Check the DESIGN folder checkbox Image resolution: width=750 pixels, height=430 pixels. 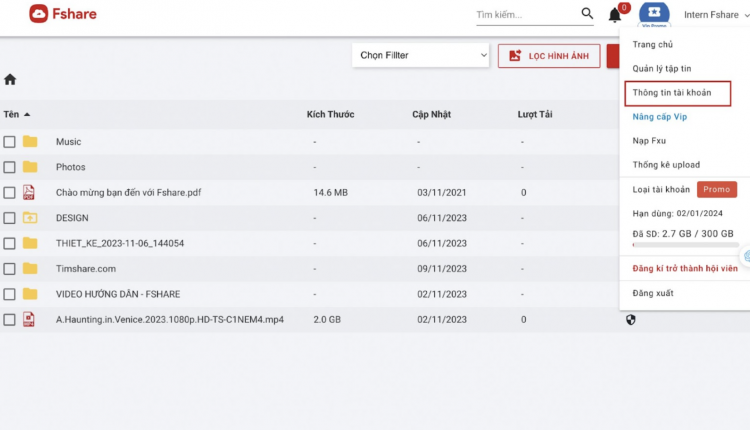click(x=9, y=218)
